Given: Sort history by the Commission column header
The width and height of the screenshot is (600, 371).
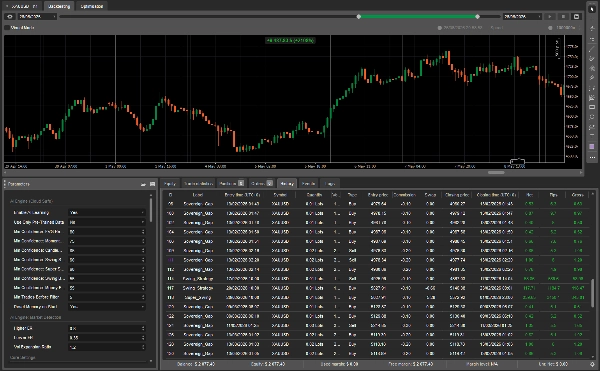Looking at the screenshot, I should point(404,195).
